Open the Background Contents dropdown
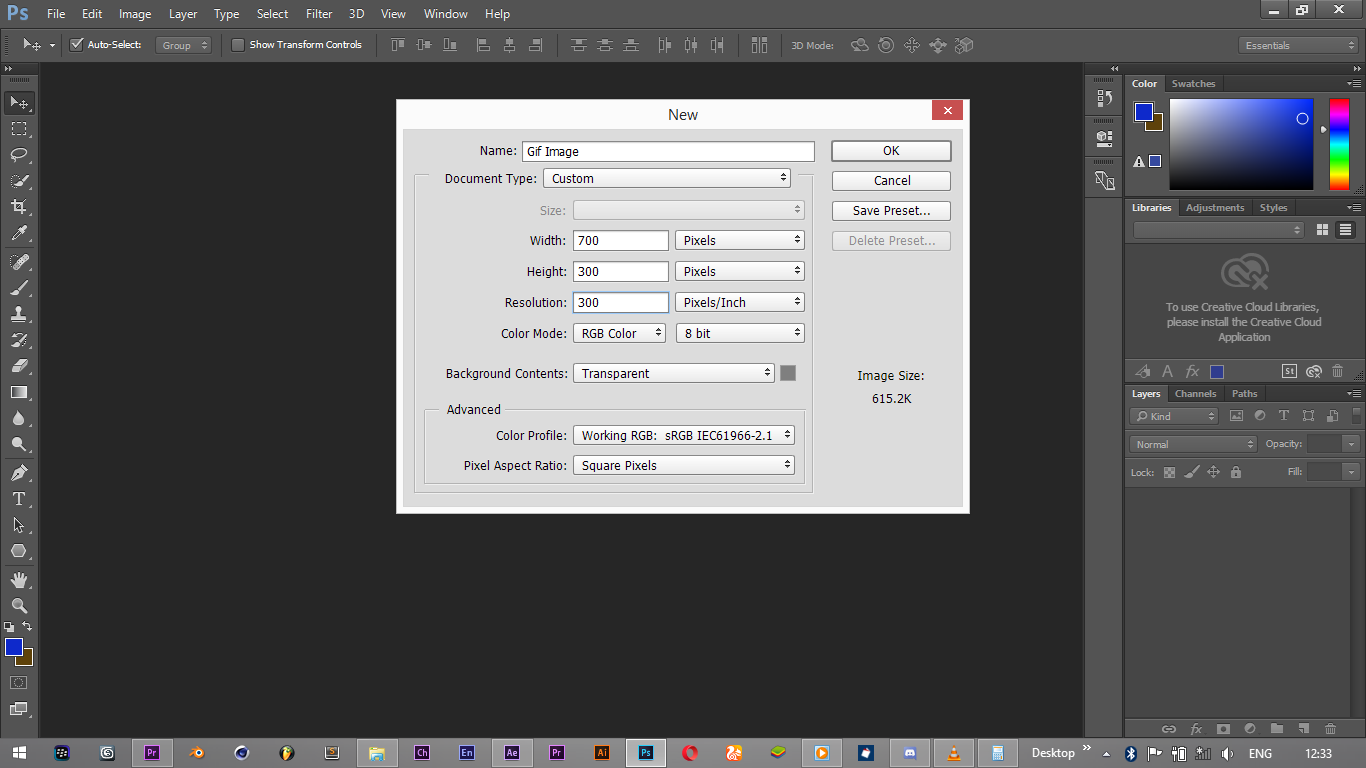Viewport: 1366px width, 768px height. coord(674,373)
